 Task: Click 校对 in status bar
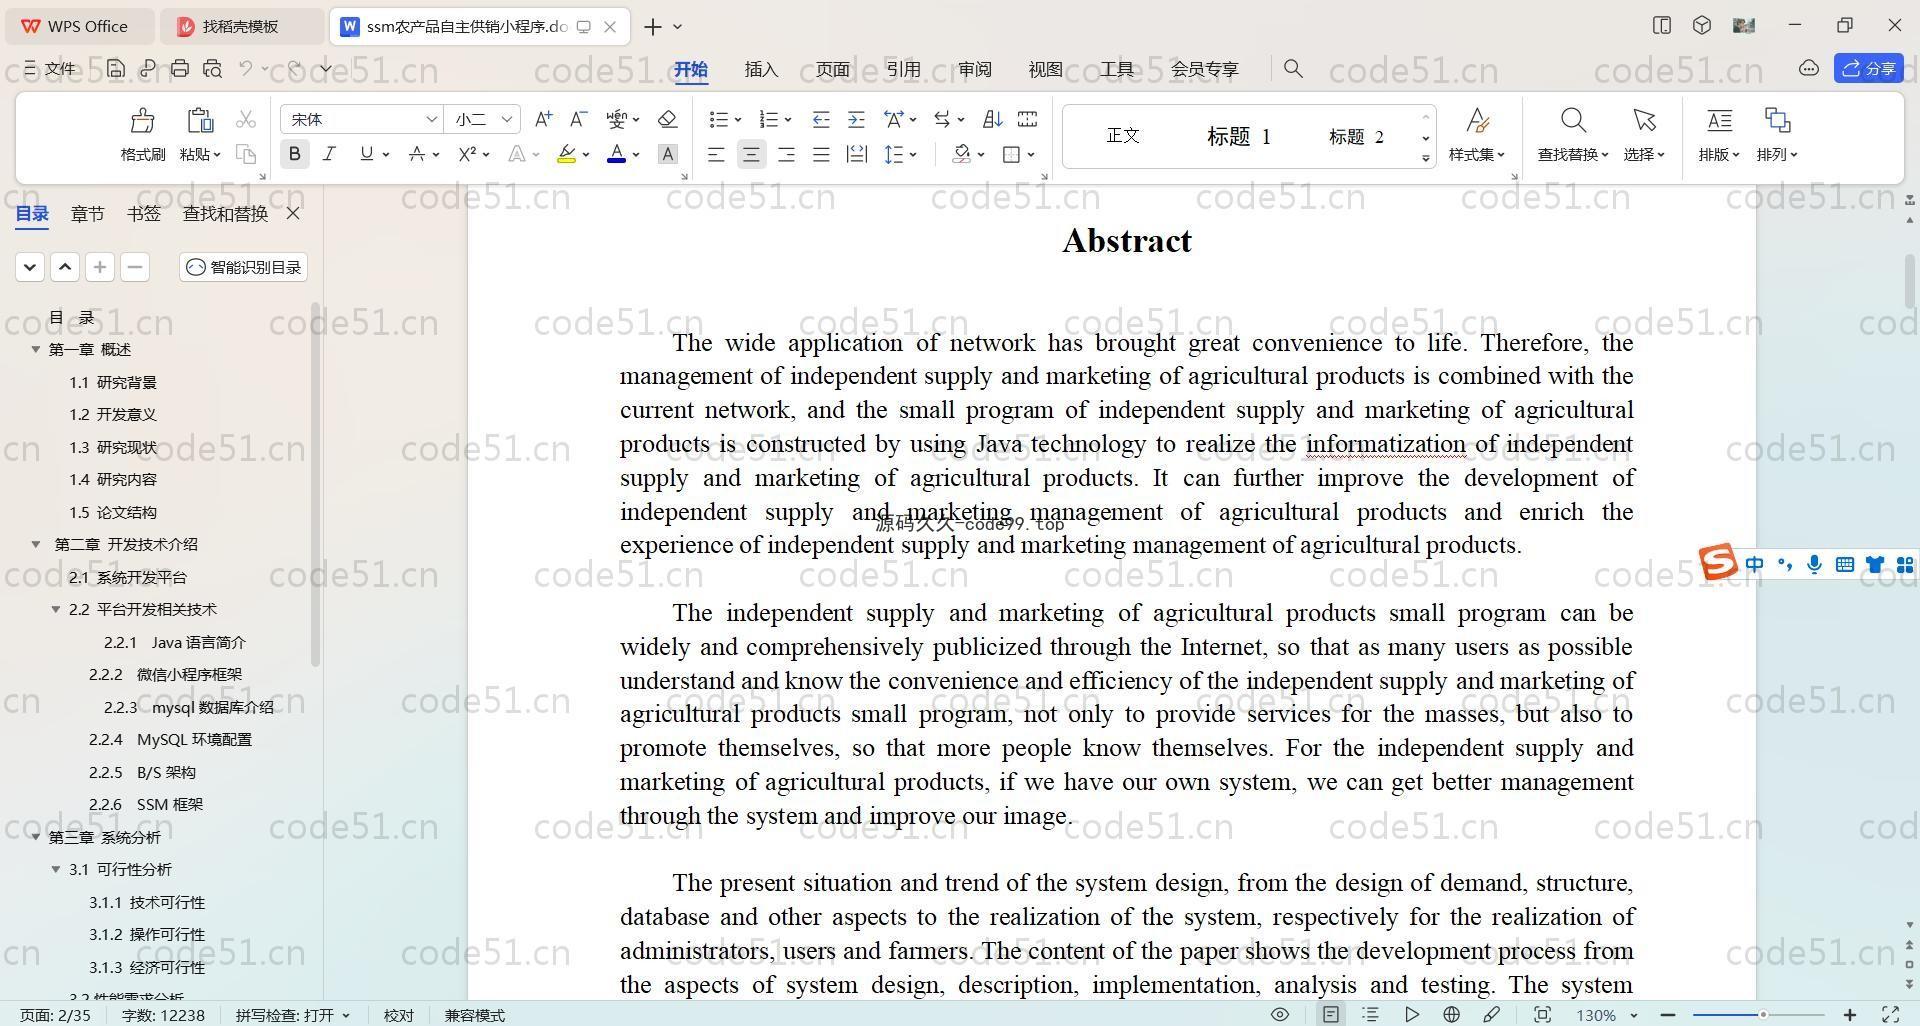pos(398,1014)
